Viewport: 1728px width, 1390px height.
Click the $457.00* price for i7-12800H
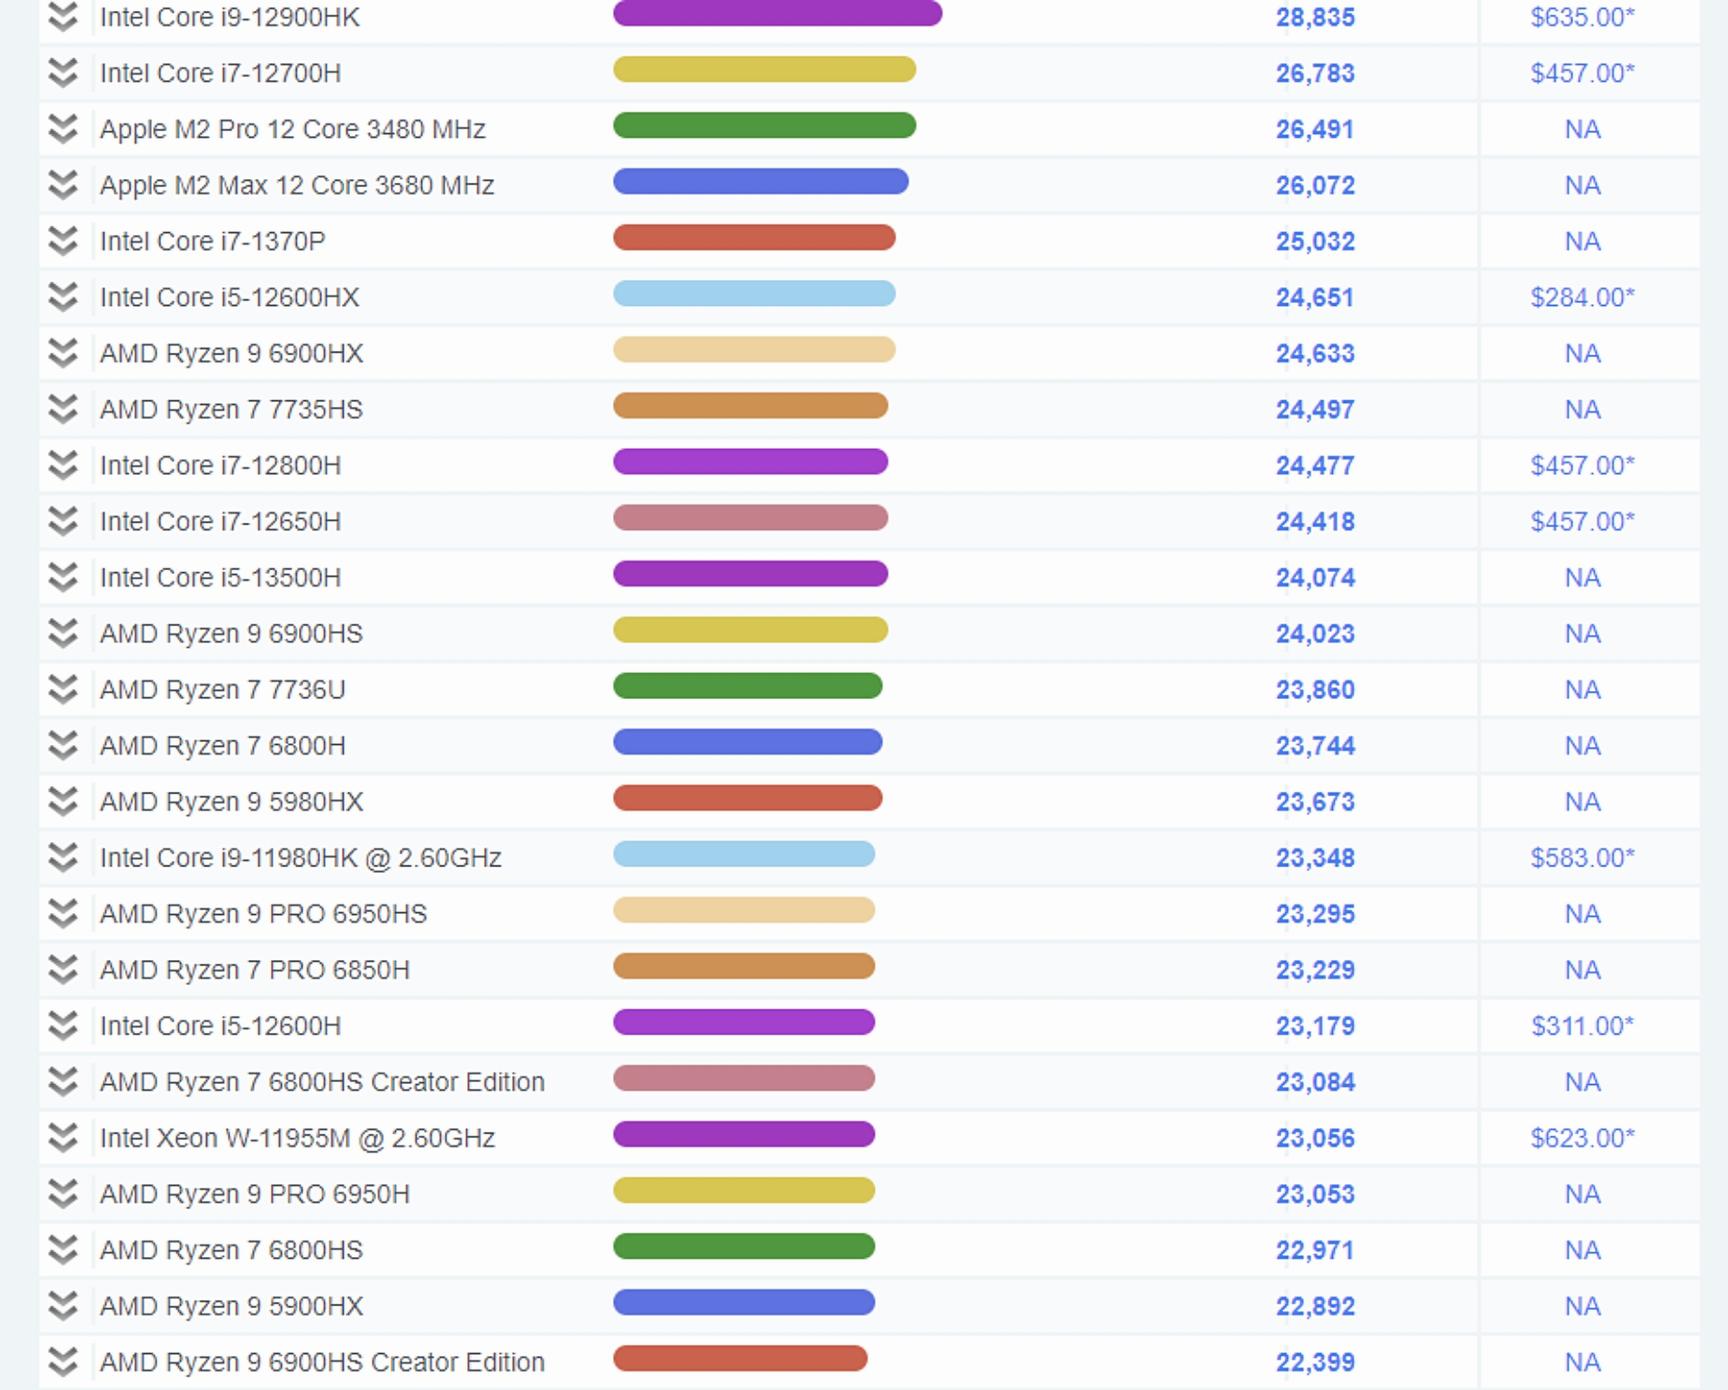1582,465
